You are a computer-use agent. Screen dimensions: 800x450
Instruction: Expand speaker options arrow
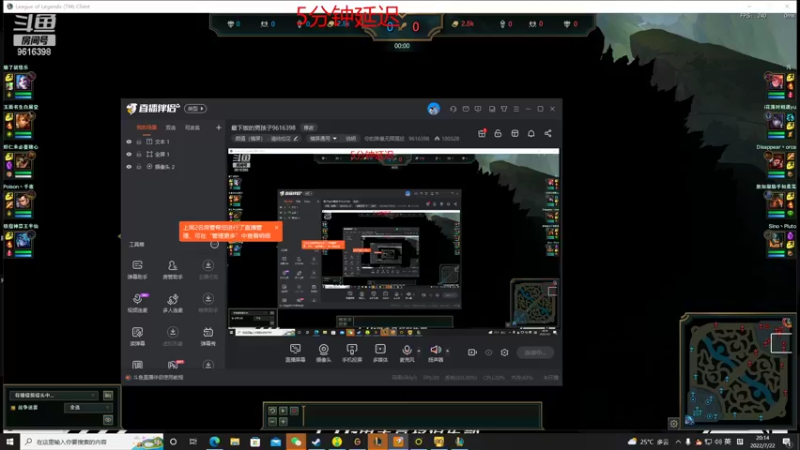point(447,351)
